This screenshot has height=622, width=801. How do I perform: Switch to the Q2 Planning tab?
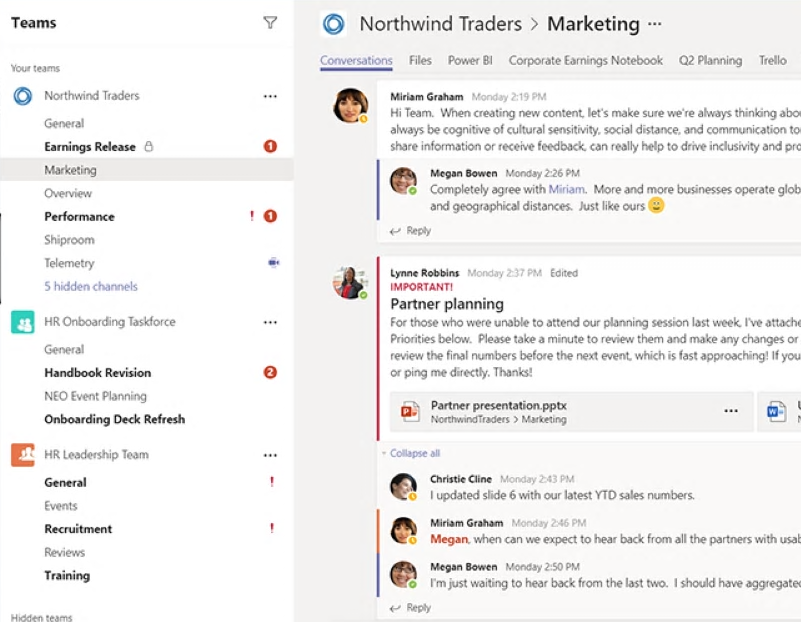(710, 60)
